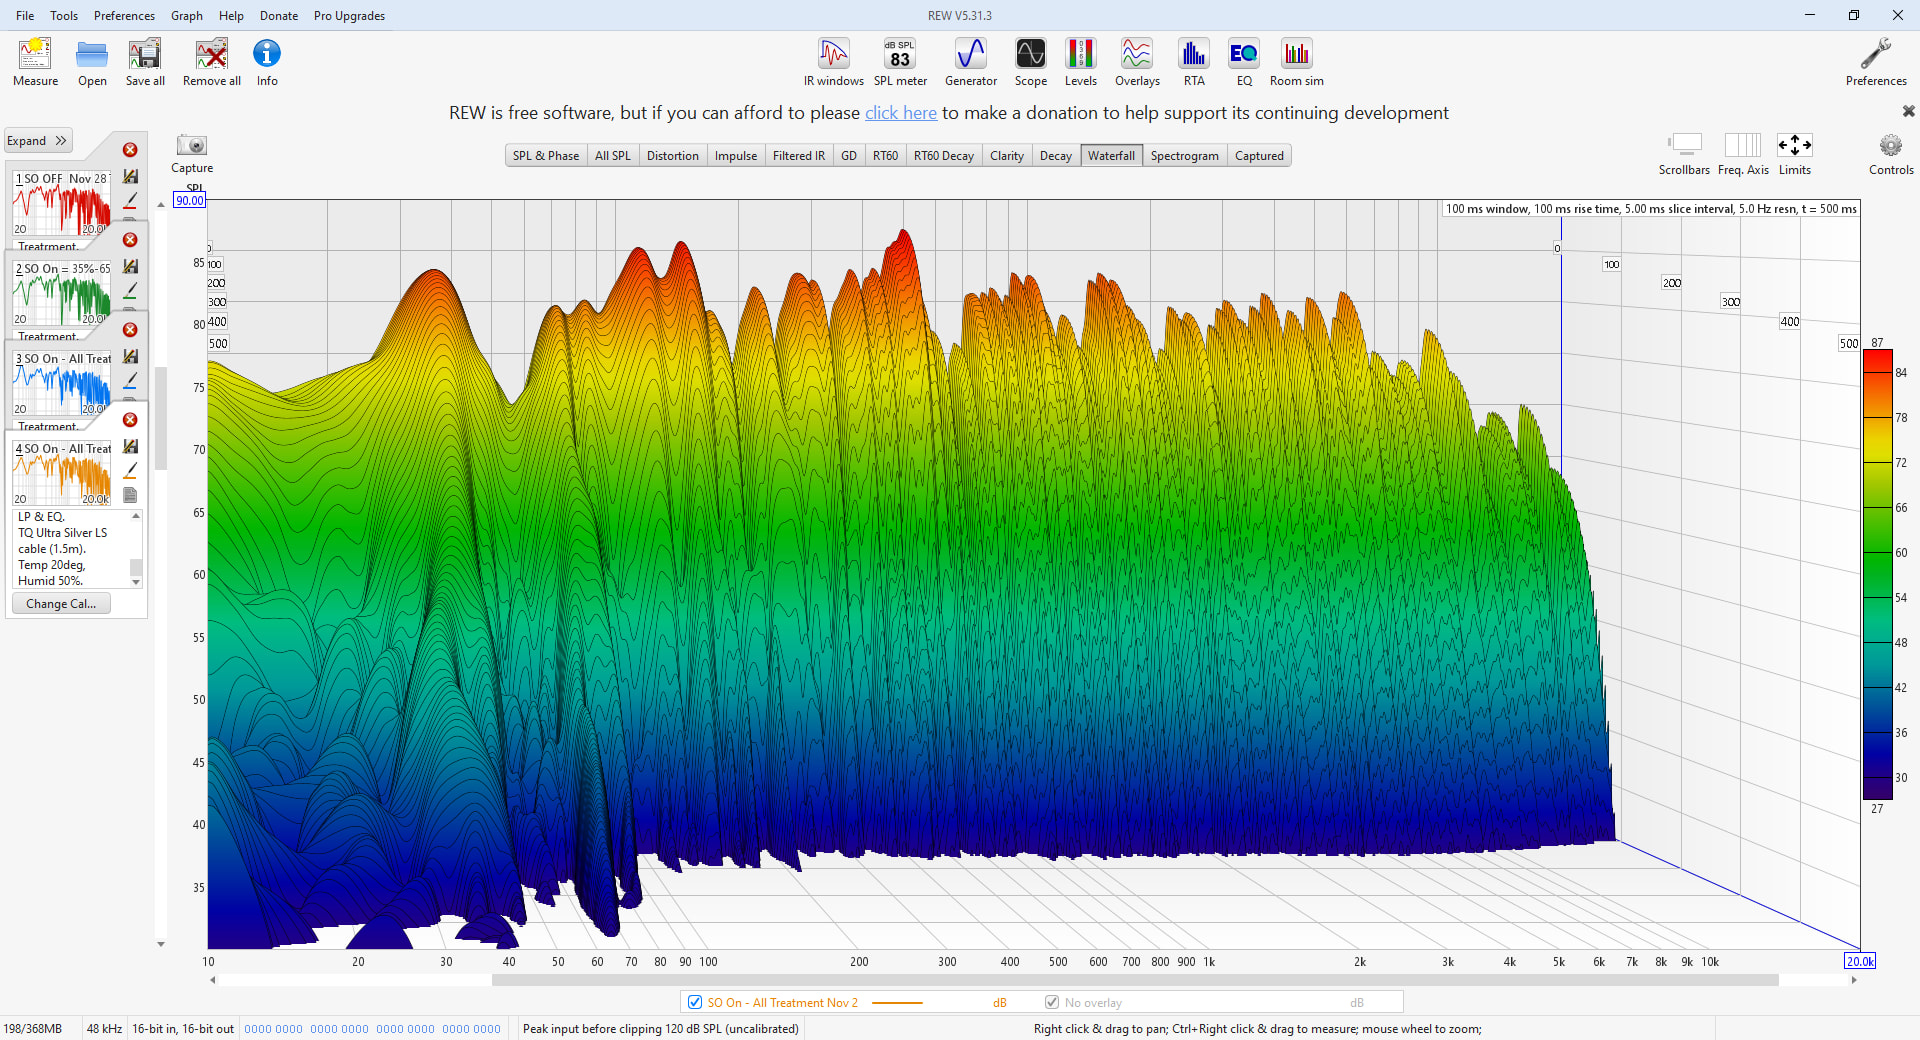Click the horizontal frequency scrollbar
Image resolution: width=1920 pixels, height=1040 pixels.
coord(1134,980)
